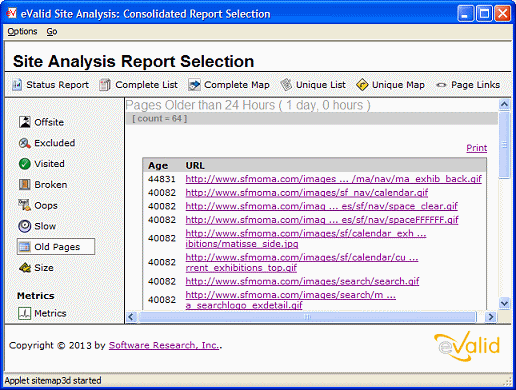Minimize the eValid window
The width and height of the screenshot is (516, 390).
465,14
